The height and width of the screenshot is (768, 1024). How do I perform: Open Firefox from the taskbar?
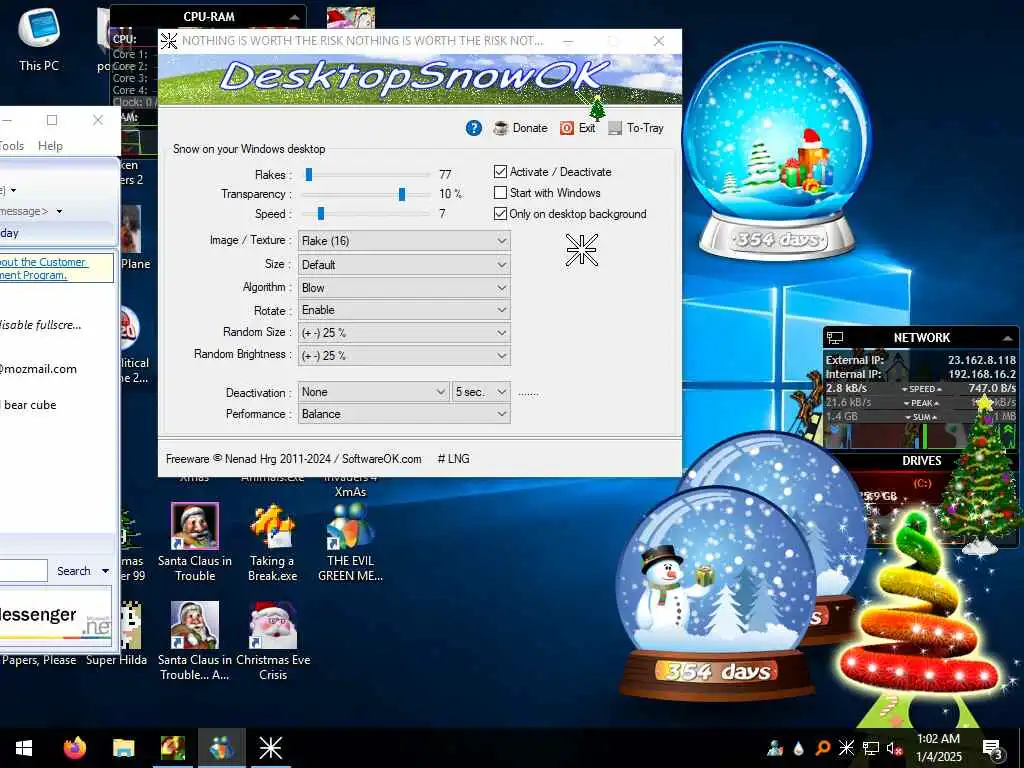pyautogui.click(x=74, y=748)
